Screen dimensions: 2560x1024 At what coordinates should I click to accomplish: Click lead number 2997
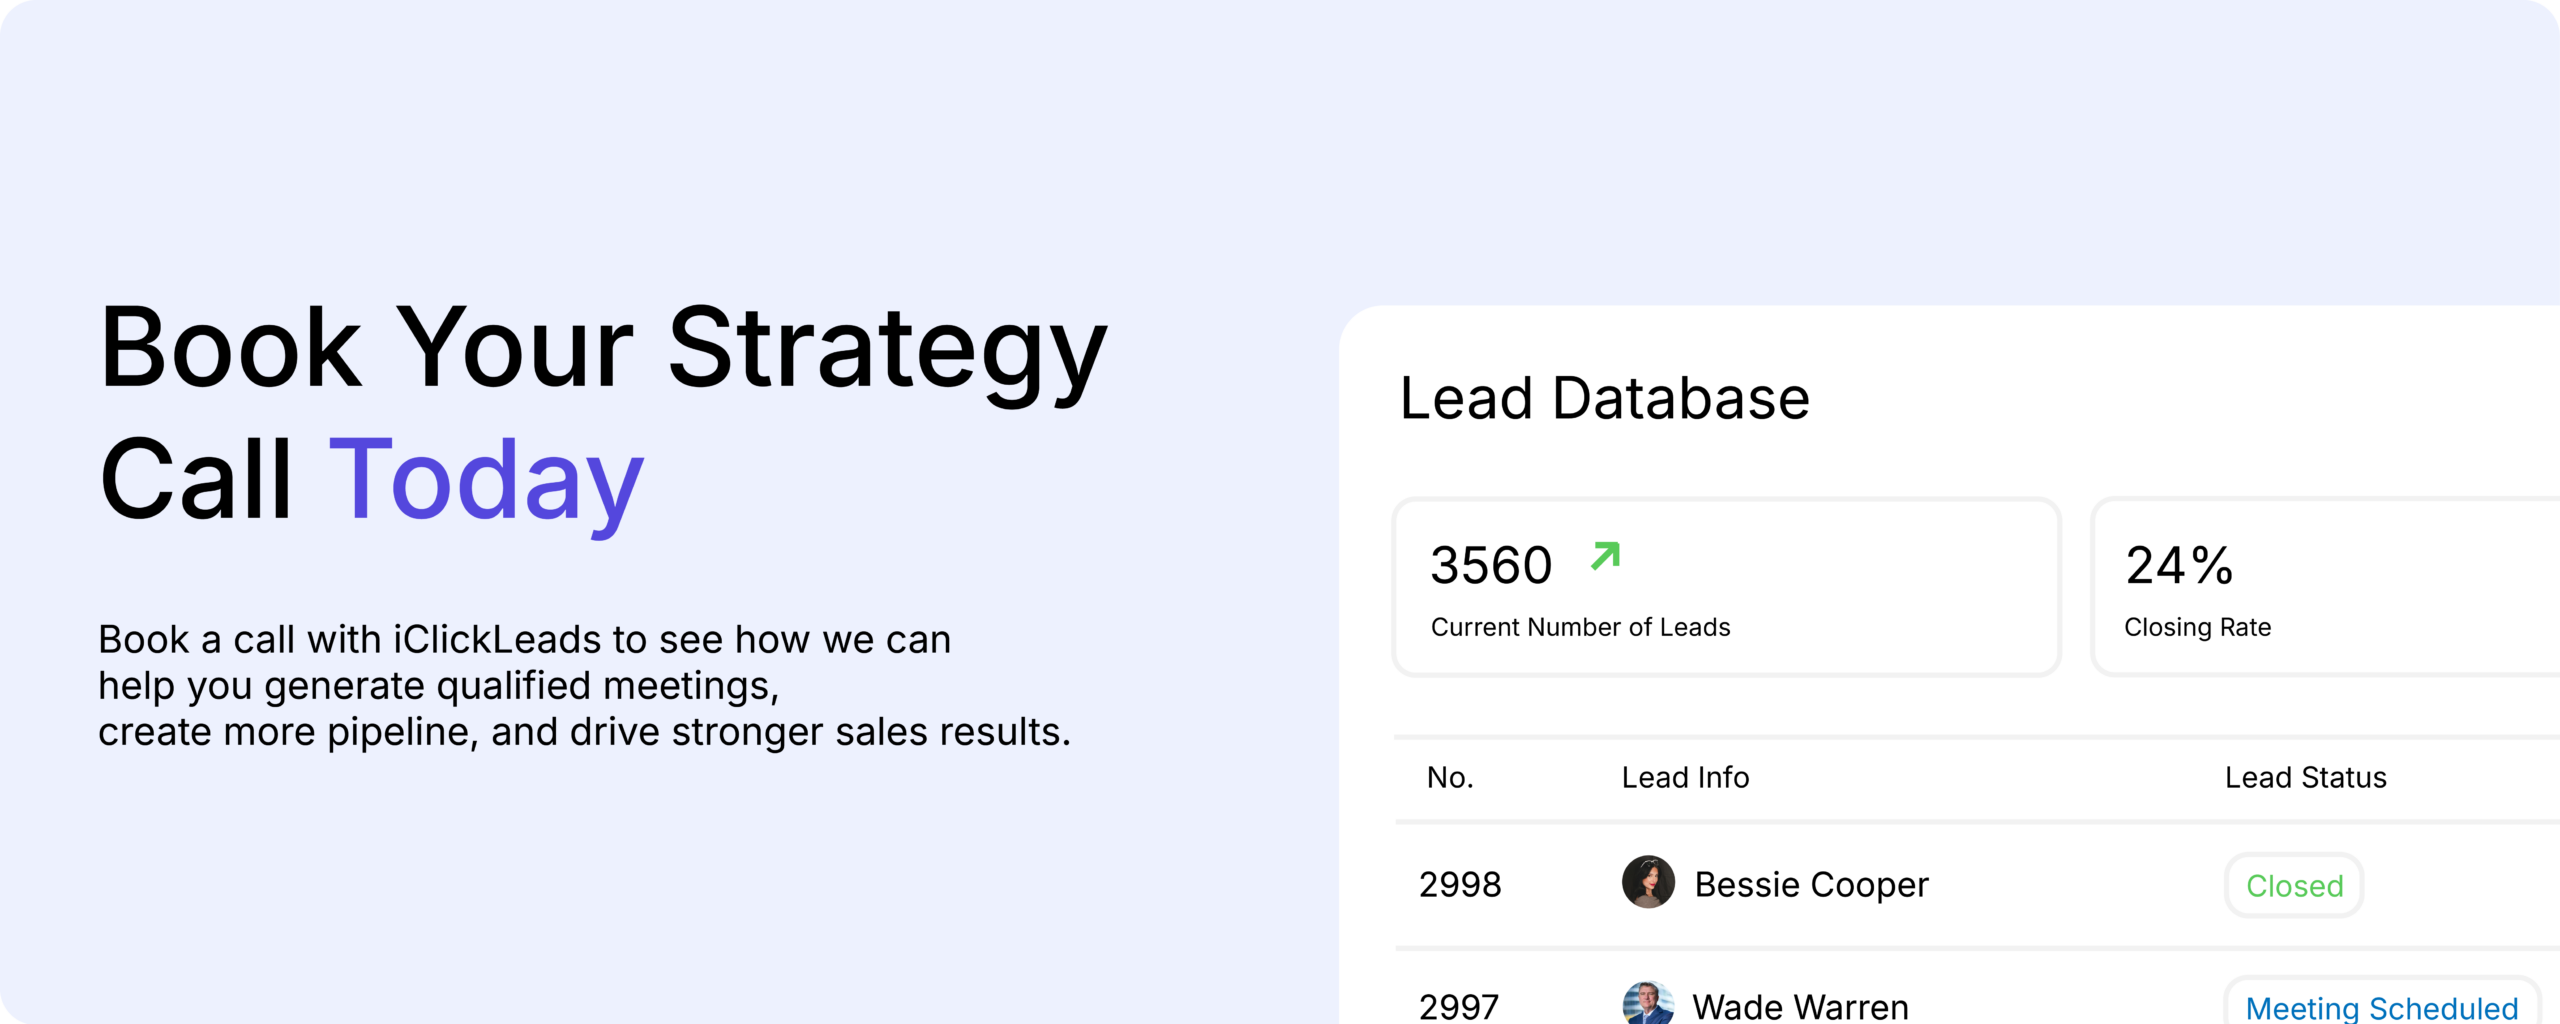pyautogui.click(x=1459, y=1006)
